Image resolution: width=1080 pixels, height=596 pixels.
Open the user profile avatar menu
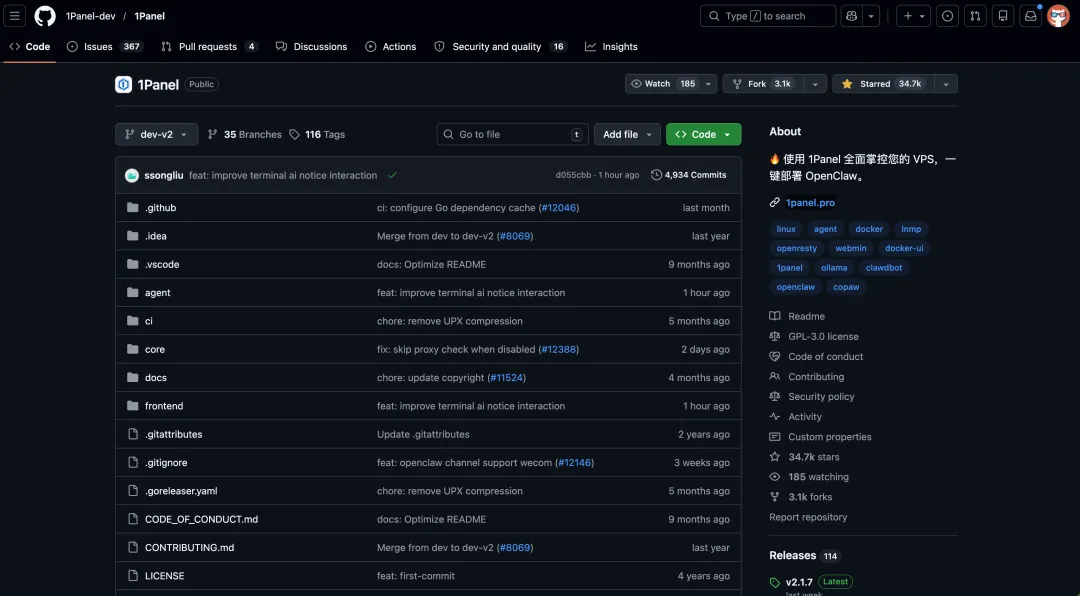1058,16
